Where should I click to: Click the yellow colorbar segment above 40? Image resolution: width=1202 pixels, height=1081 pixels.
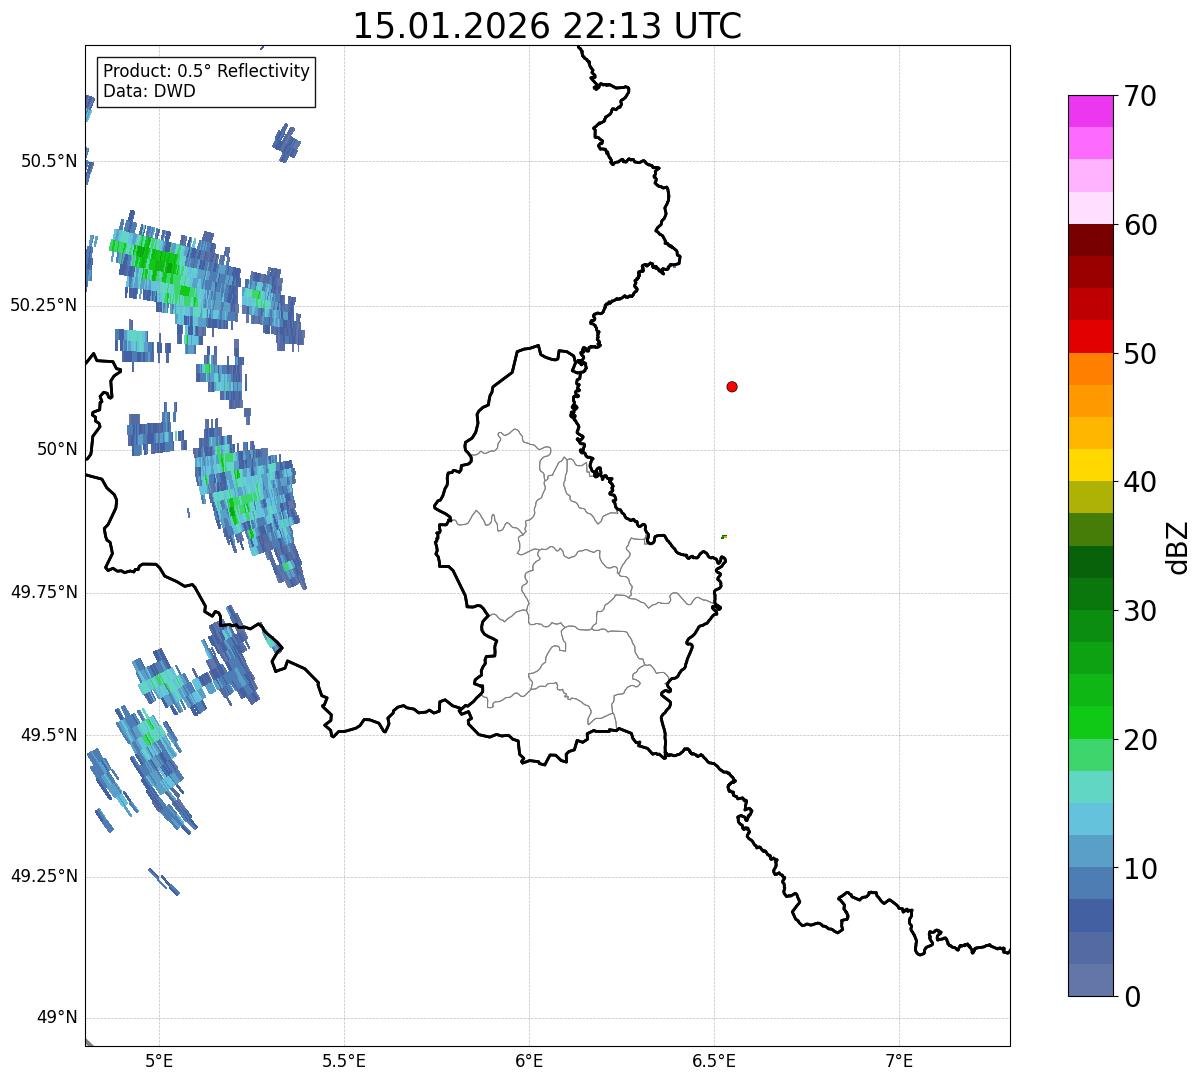pos(1090,465)
